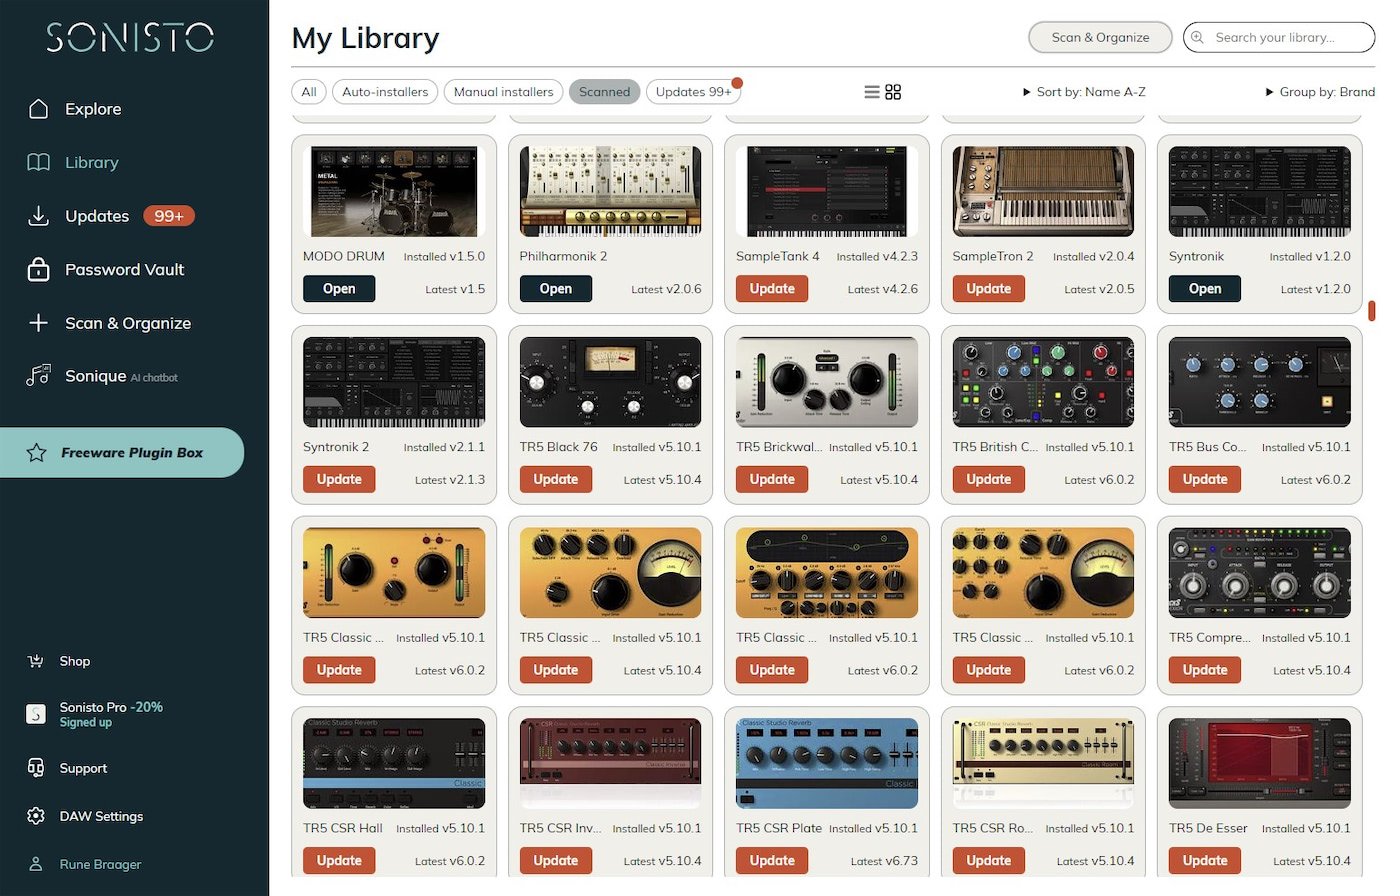1400x896 pixels.
Task: Click 'Latest v6.73' on TR5 CSR Plate
Action: pos(884,861)
